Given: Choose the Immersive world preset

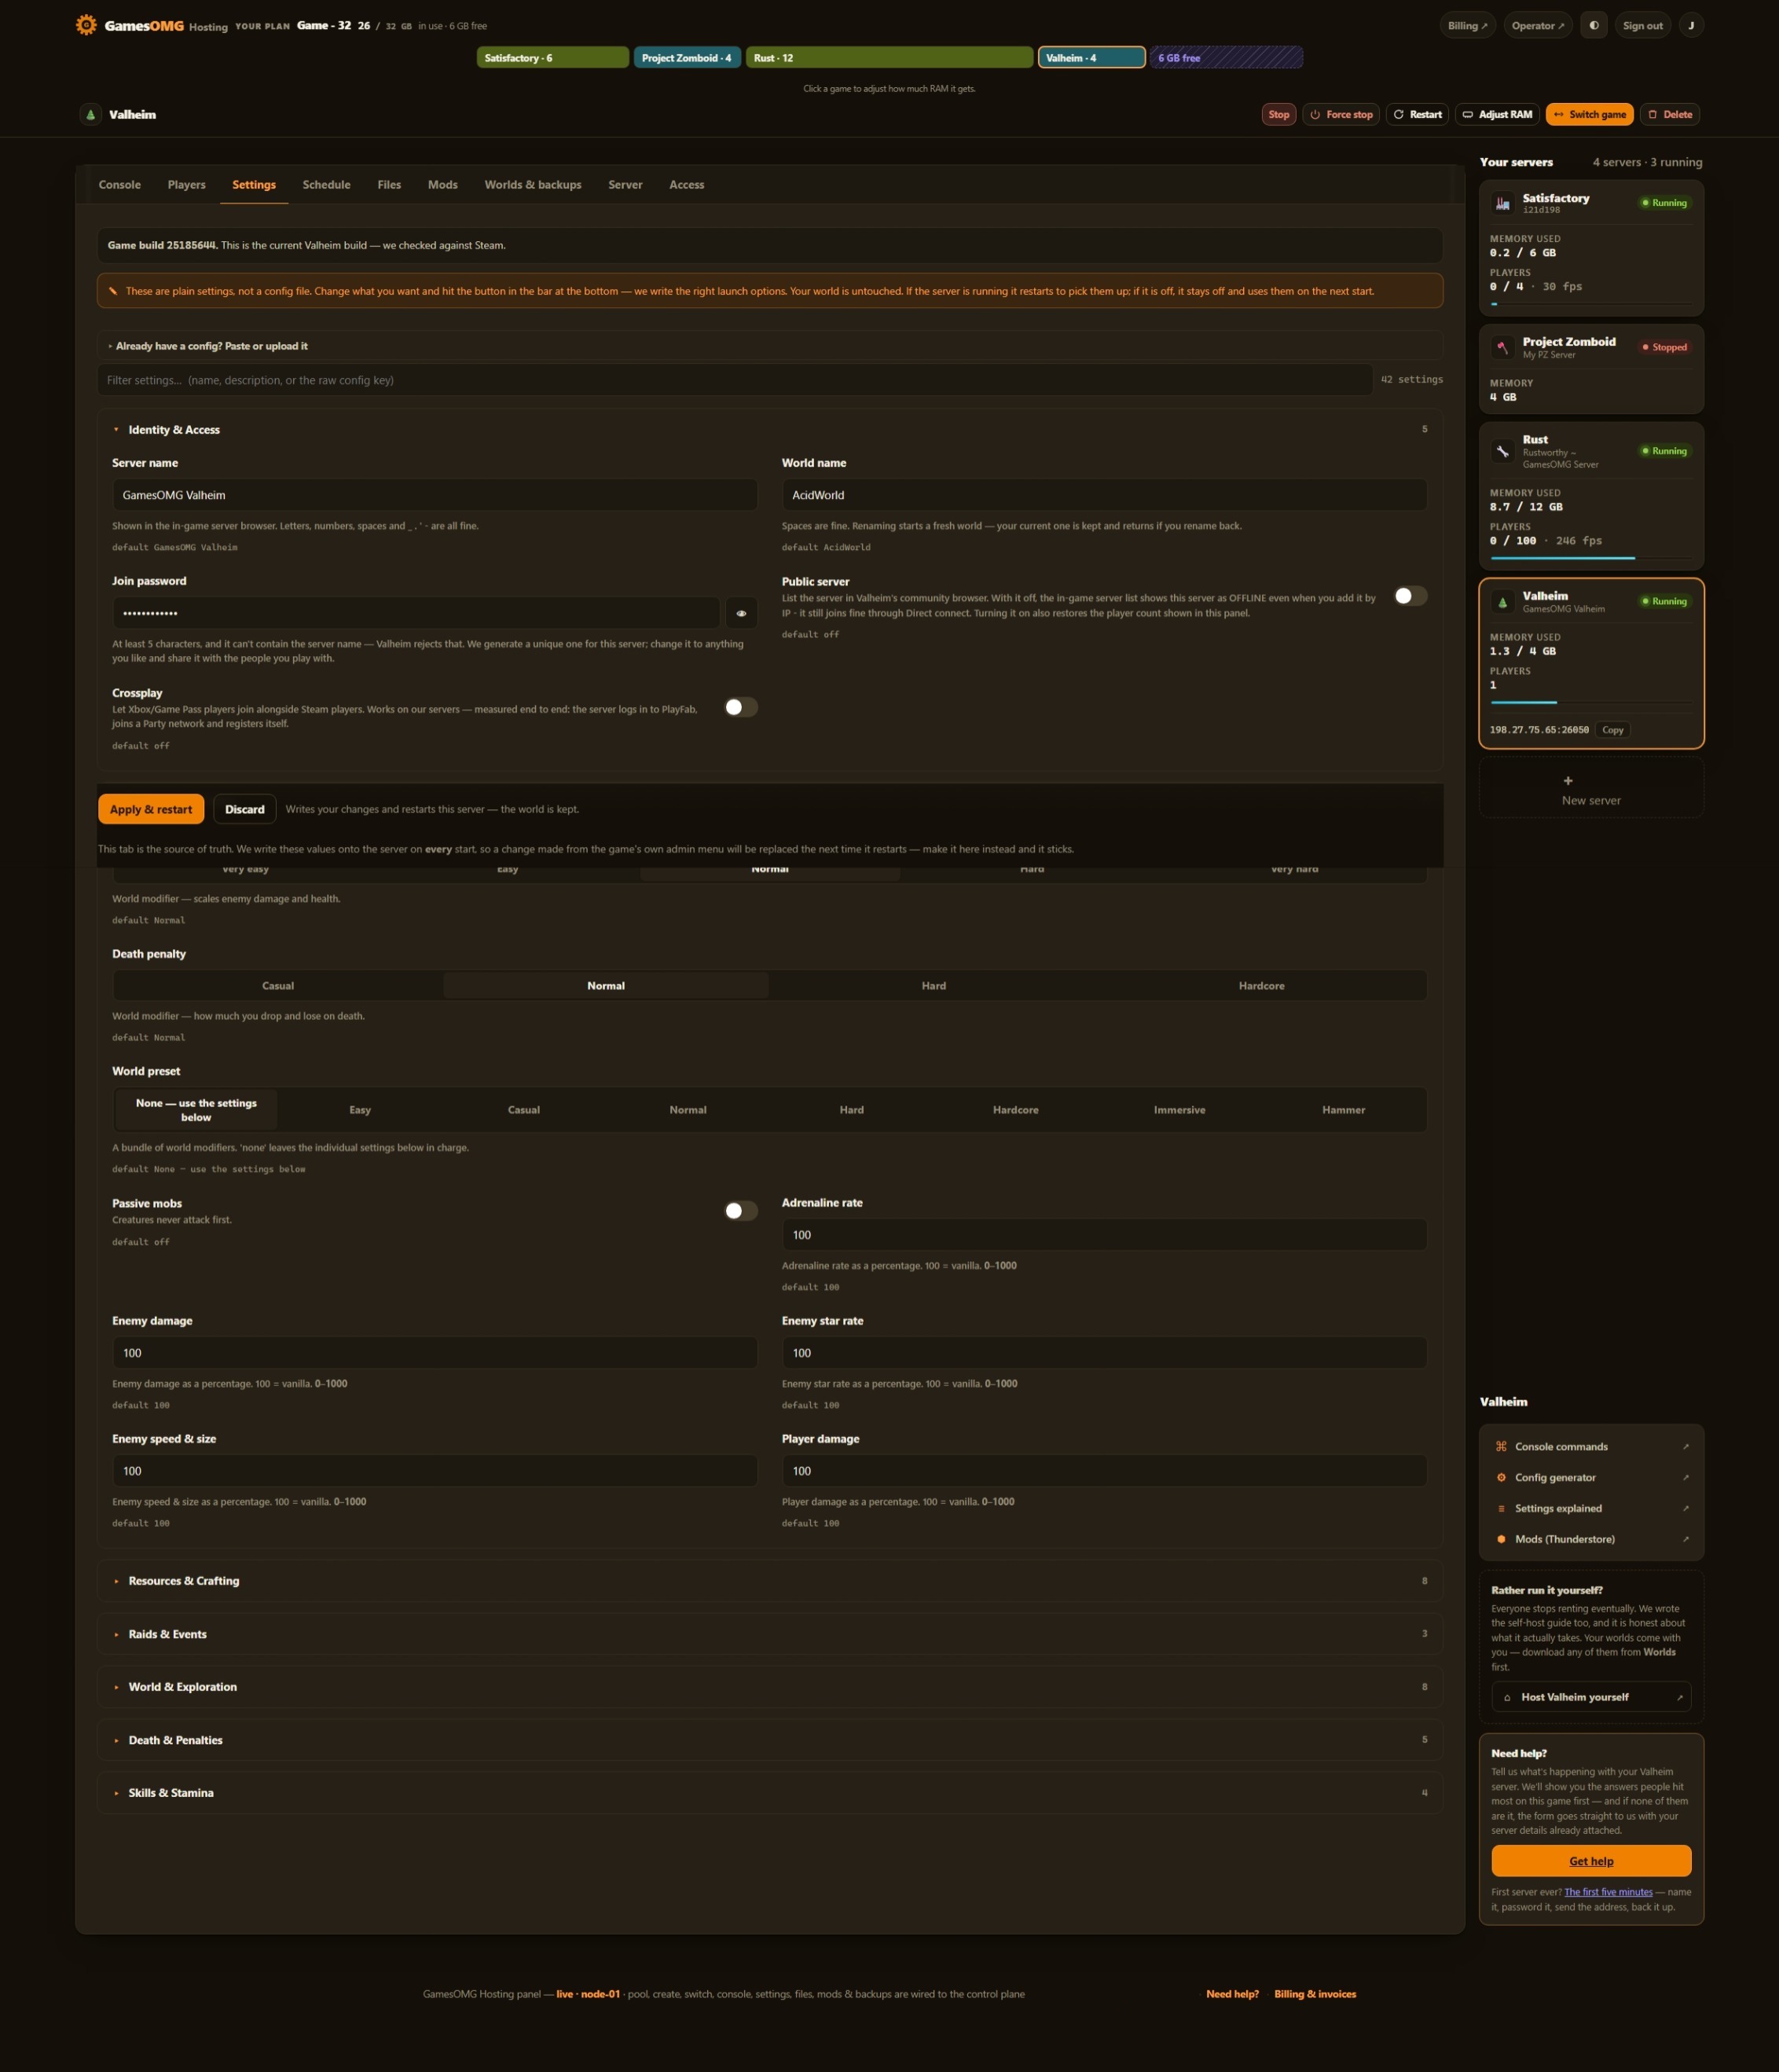Looking at the screenshot, I should [x=1179, y=1110].
